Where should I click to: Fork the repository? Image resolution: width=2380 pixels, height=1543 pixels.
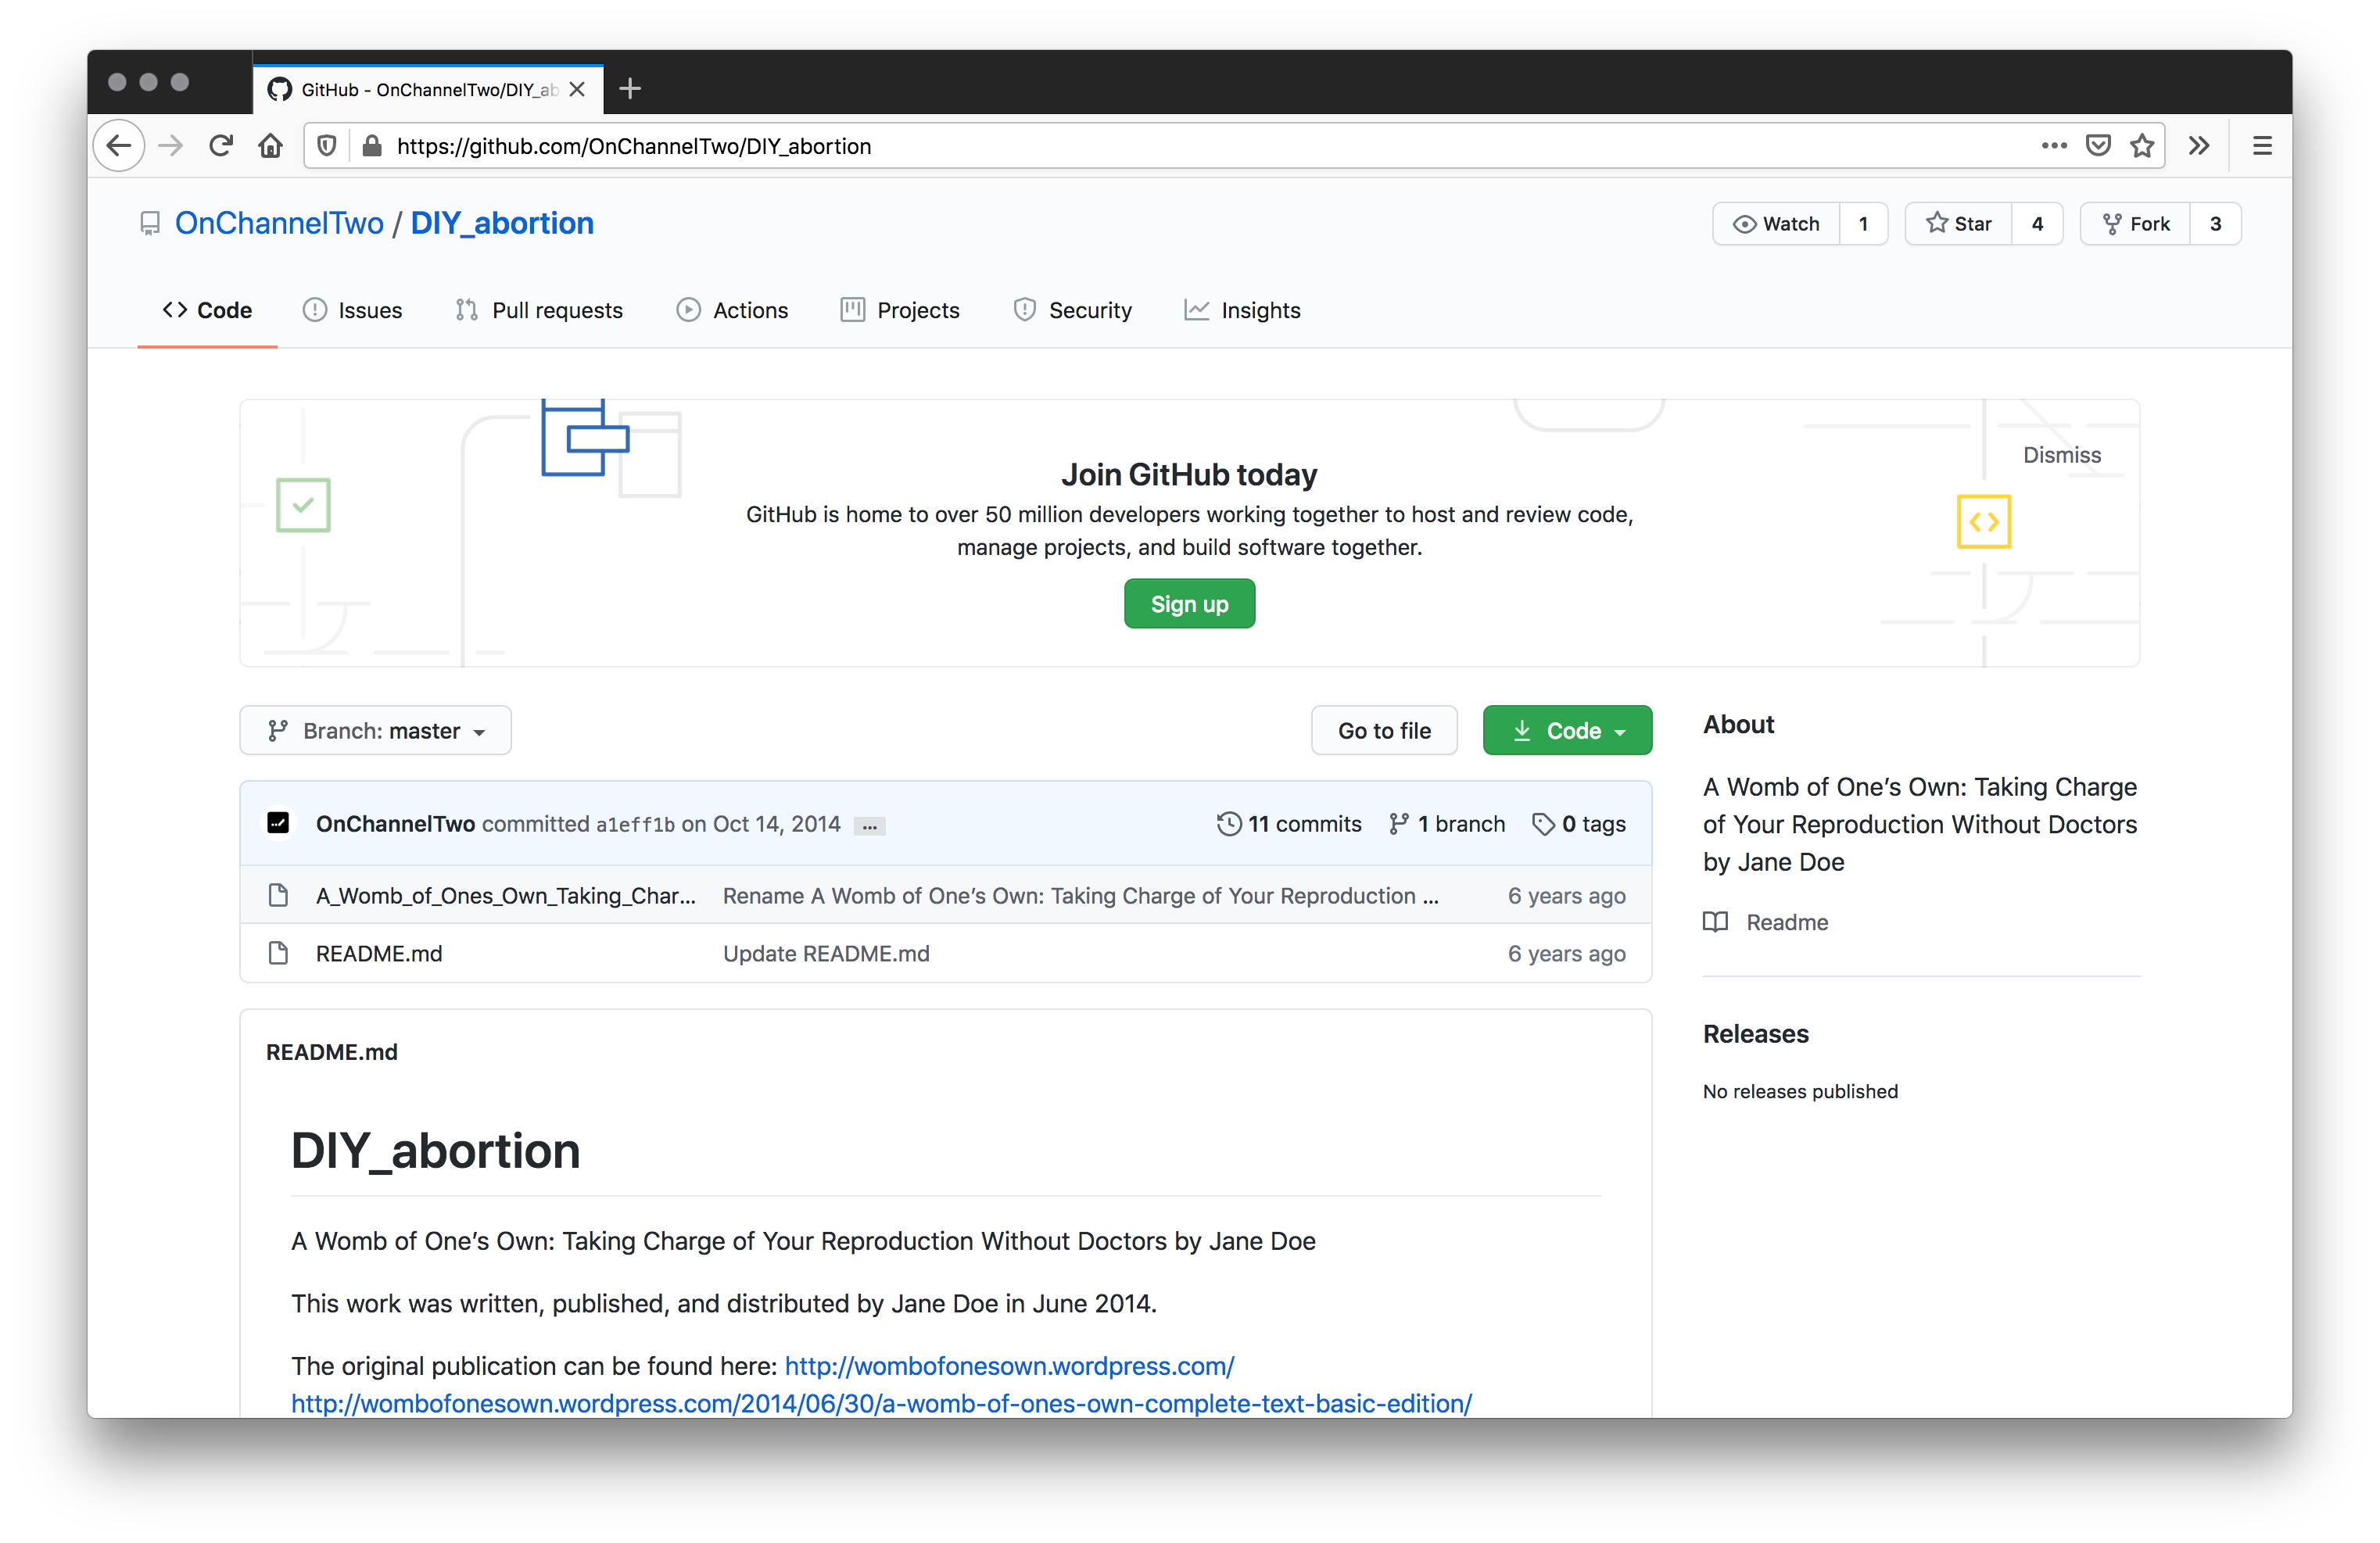click(x=2136, y=224)
